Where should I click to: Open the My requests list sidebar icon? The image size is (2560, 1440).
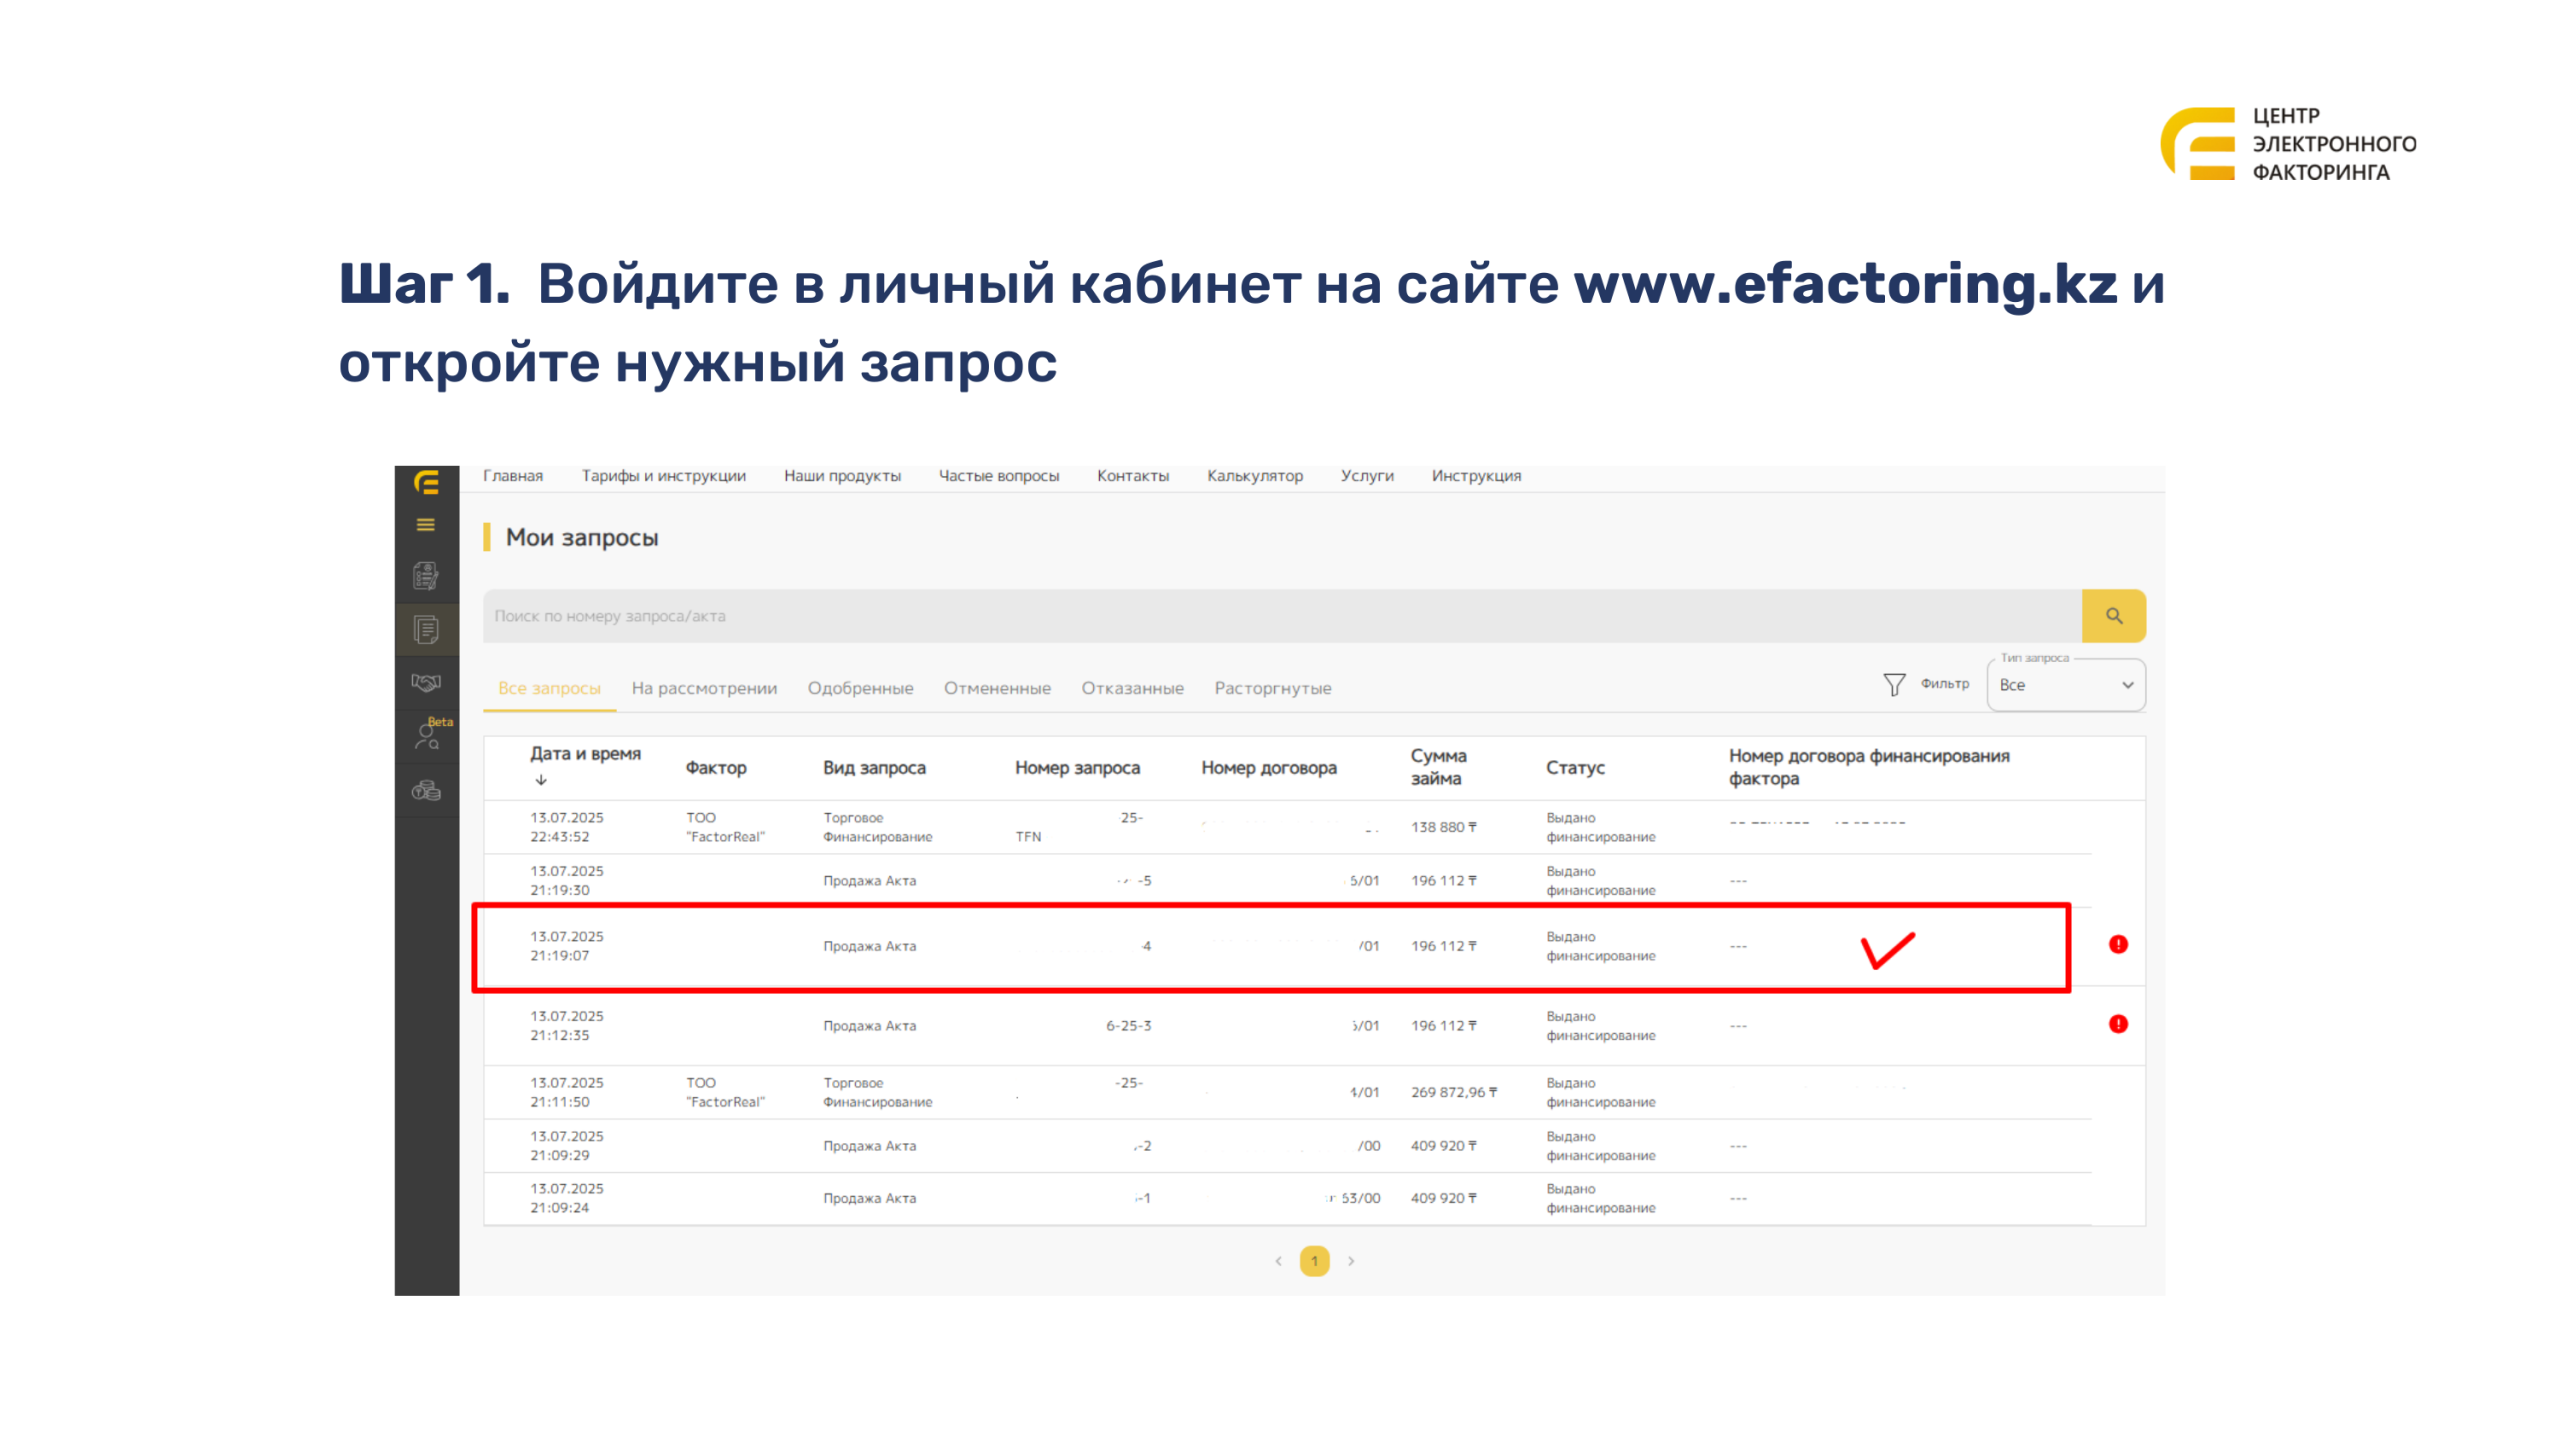coord(426,629)
